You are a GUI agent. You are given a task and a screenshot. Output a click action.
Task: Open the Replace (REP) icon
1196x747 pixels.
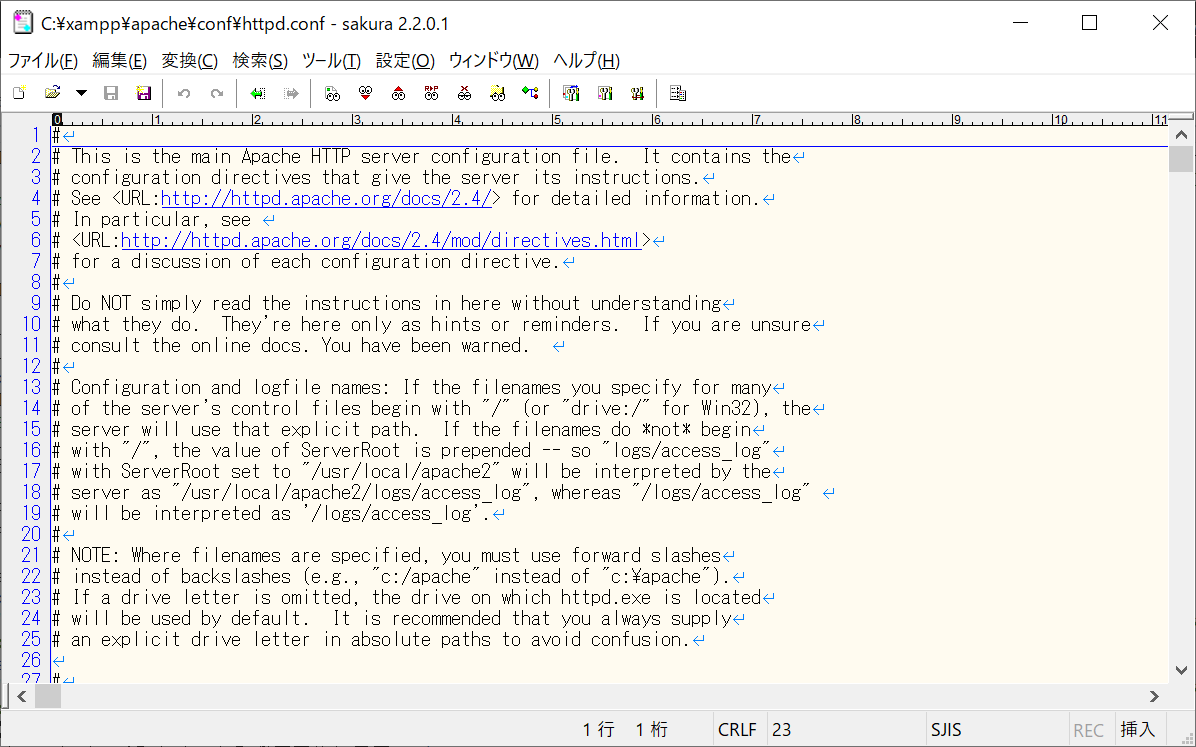click(432, 93)
